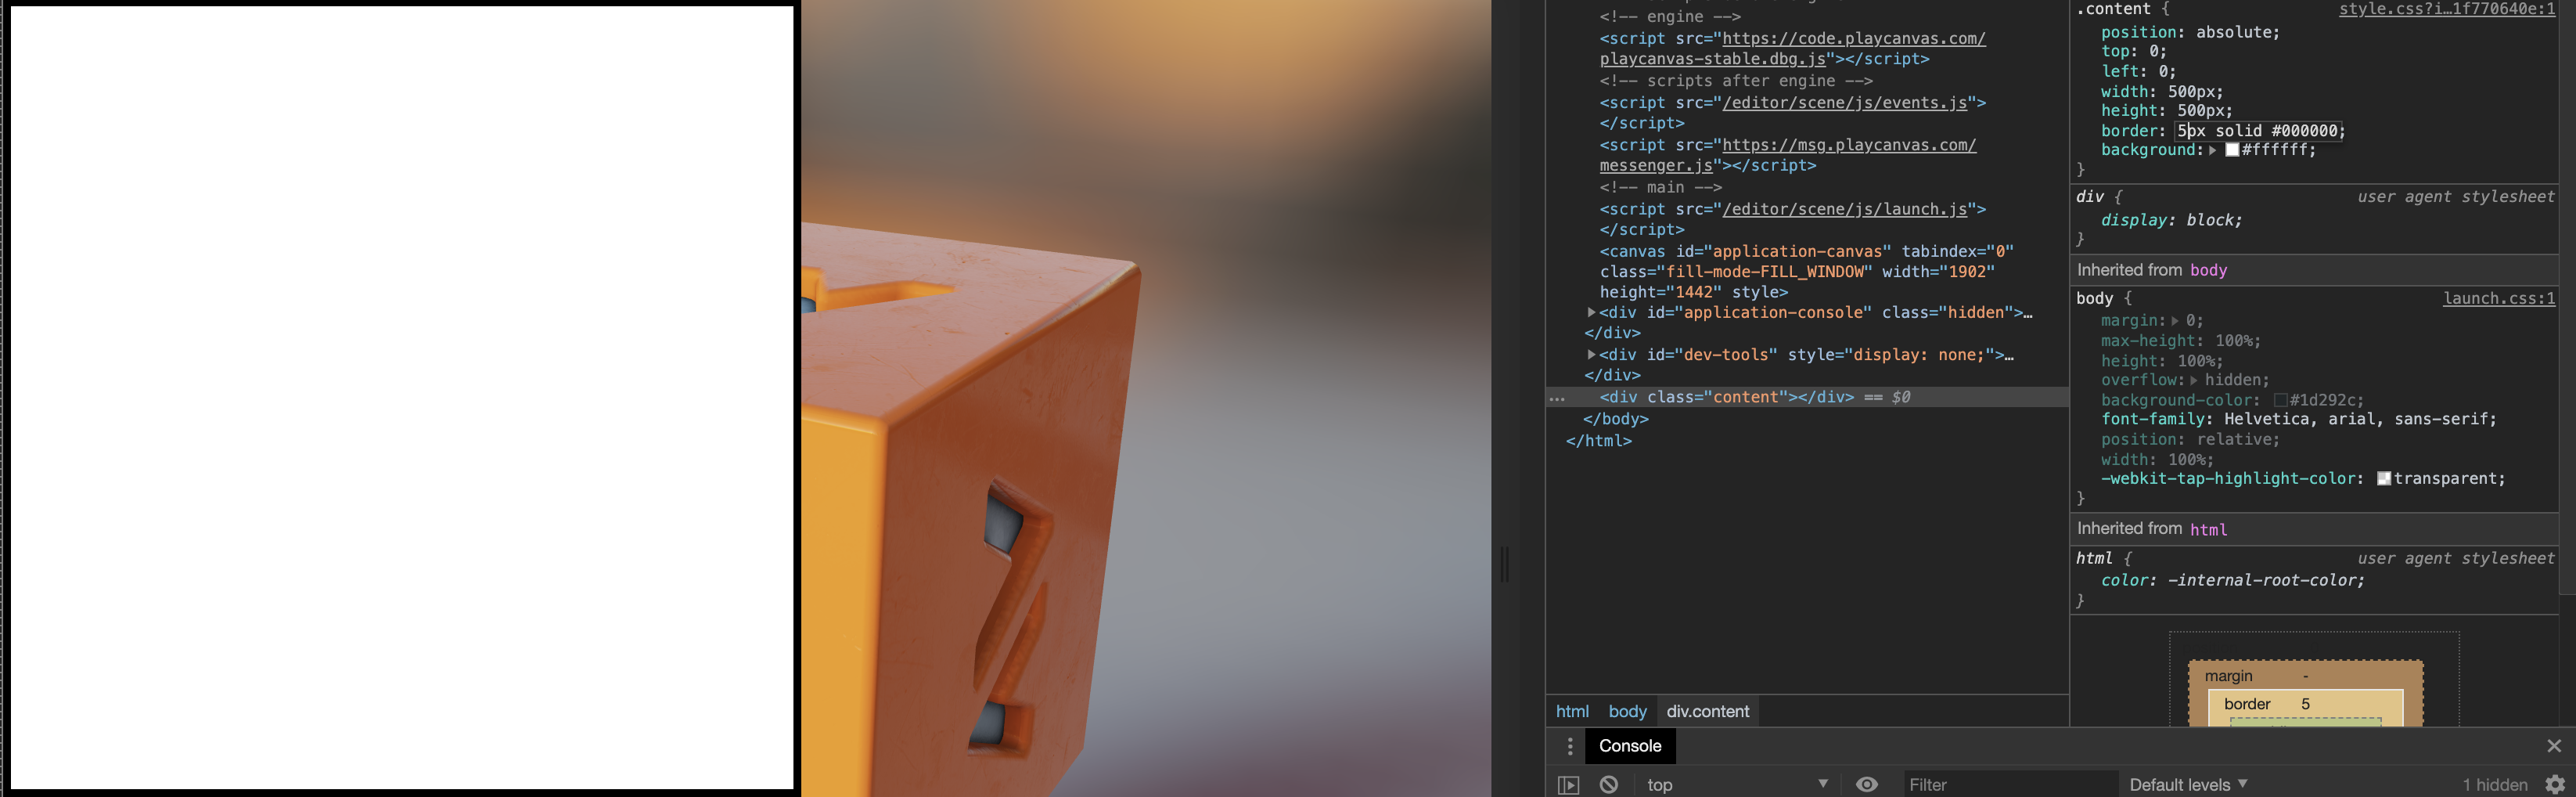Viewport: 2576px width, 797px height.
Task: Open the messenger.js script link
Action: [x=1788, y=156]
